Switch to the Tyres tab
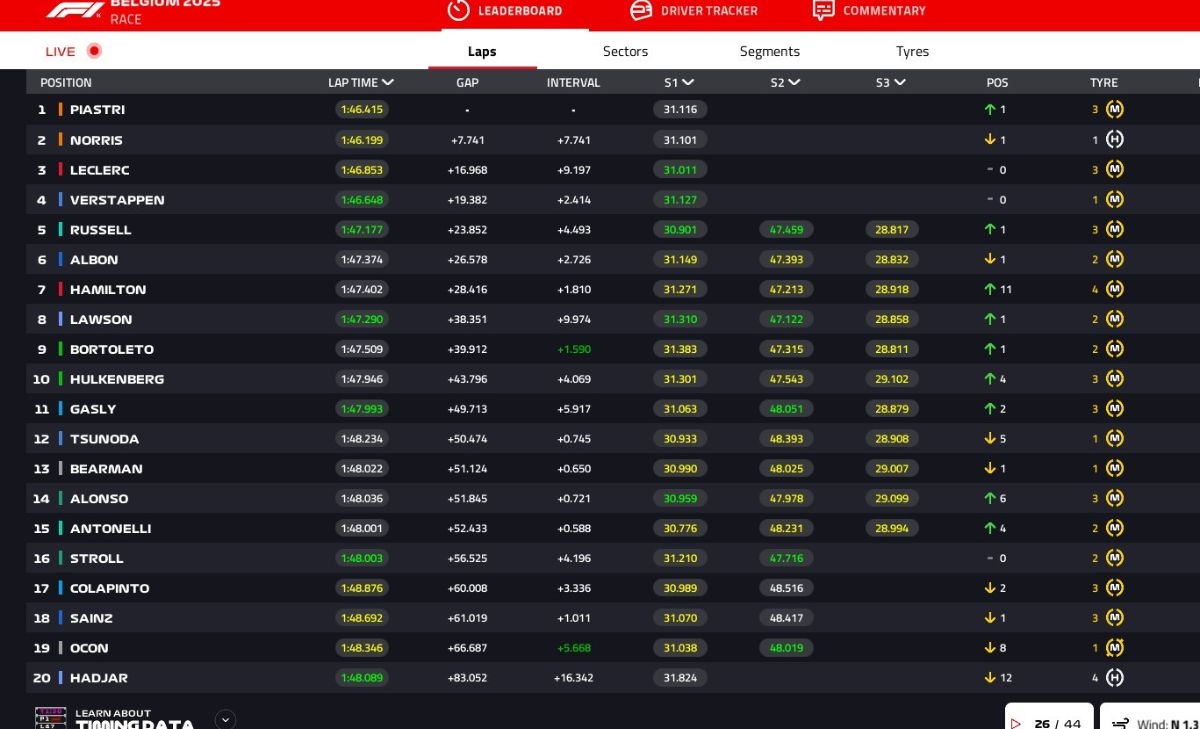 (x=912, y=52)
